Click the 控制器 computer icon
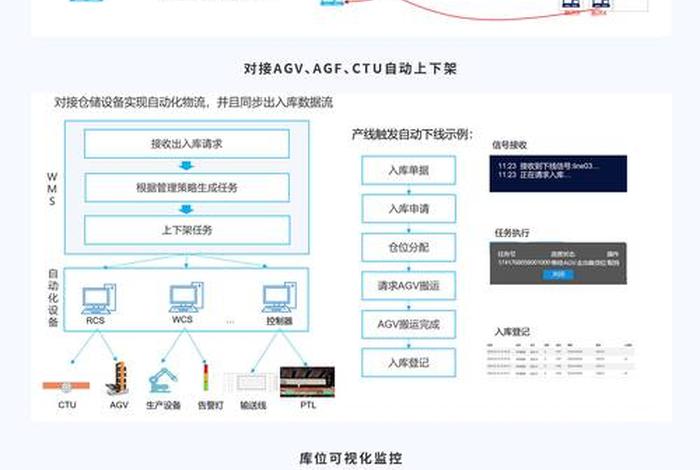Screen dimensions: 700x470 (279, 298)
